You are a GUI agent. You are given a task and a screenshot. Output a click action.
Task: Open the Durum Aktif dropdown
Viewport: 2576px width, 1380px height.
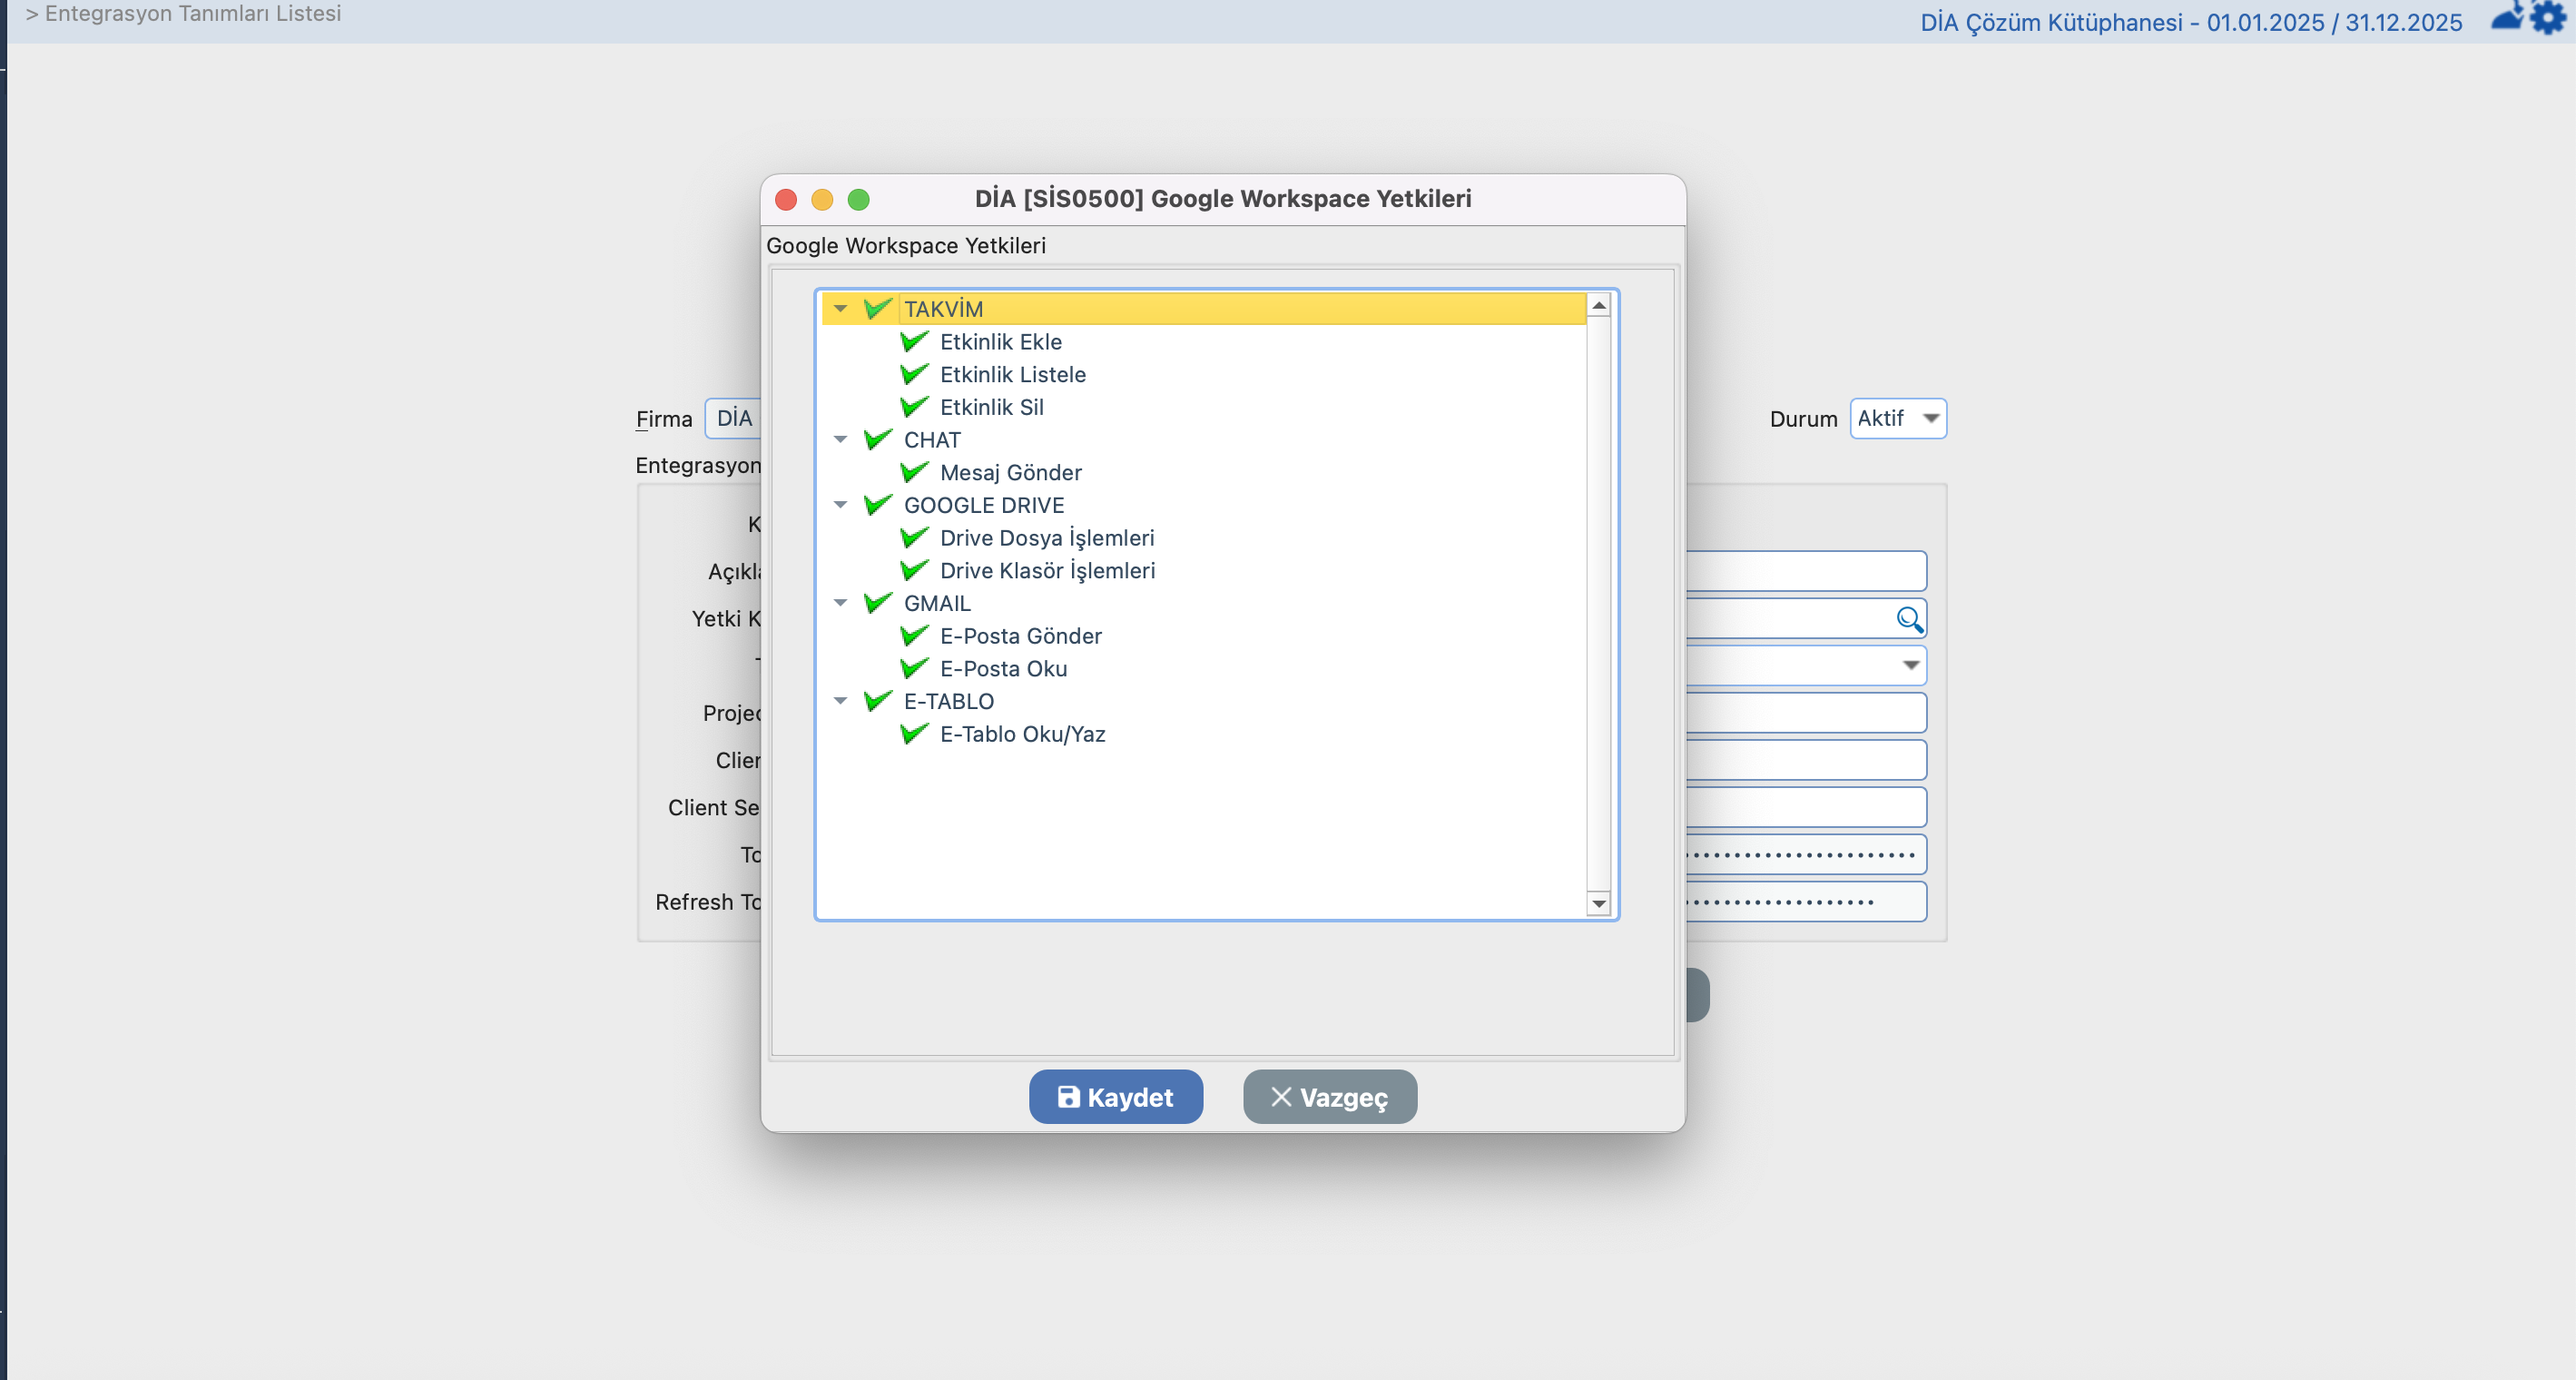coord(1930,418)
